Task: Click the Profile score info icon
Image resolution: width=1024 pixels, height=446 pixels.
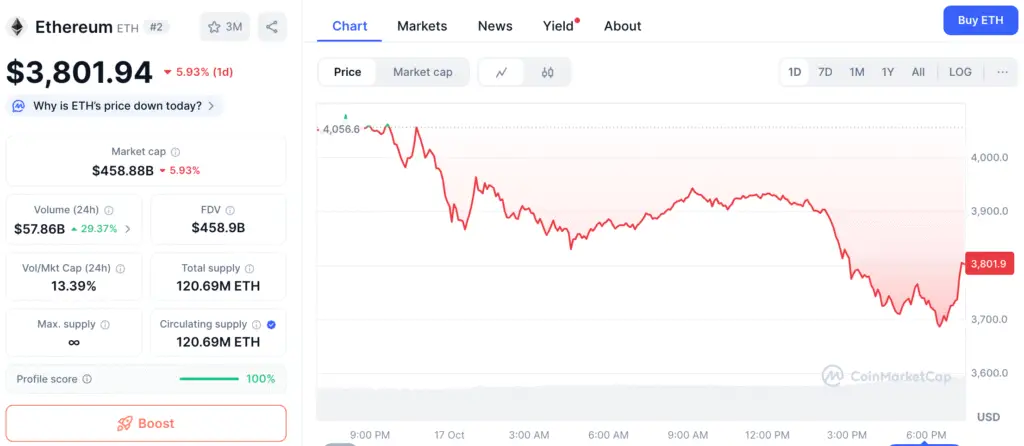Action: click(x=87, y=379)
